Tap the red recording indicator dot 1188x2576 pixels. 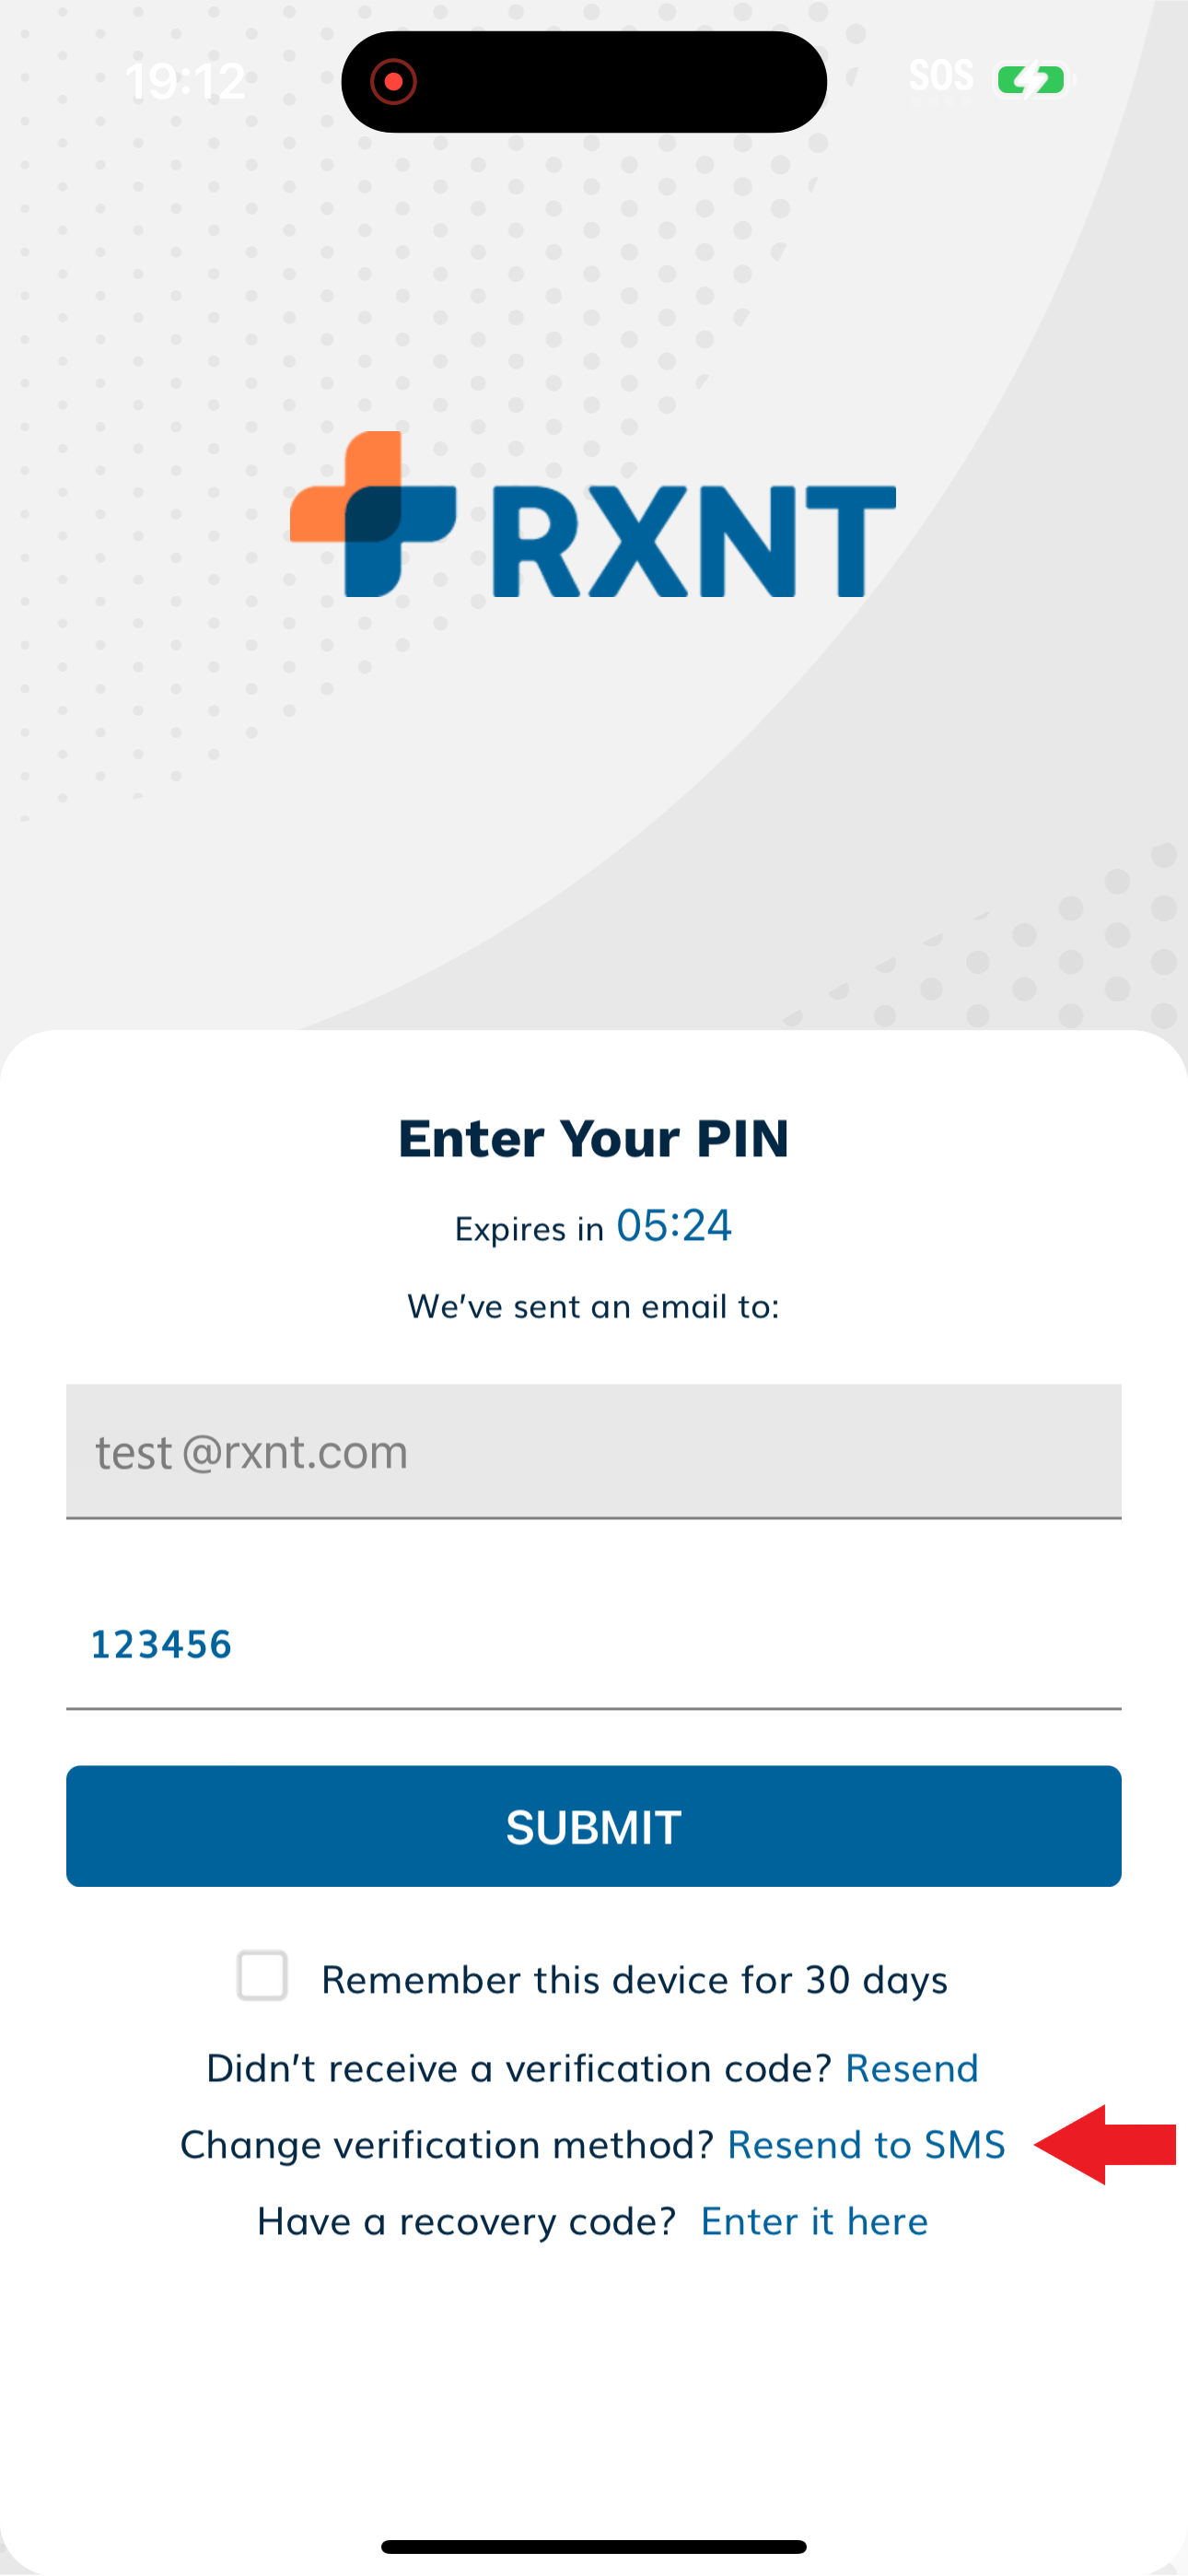(393, 81)
